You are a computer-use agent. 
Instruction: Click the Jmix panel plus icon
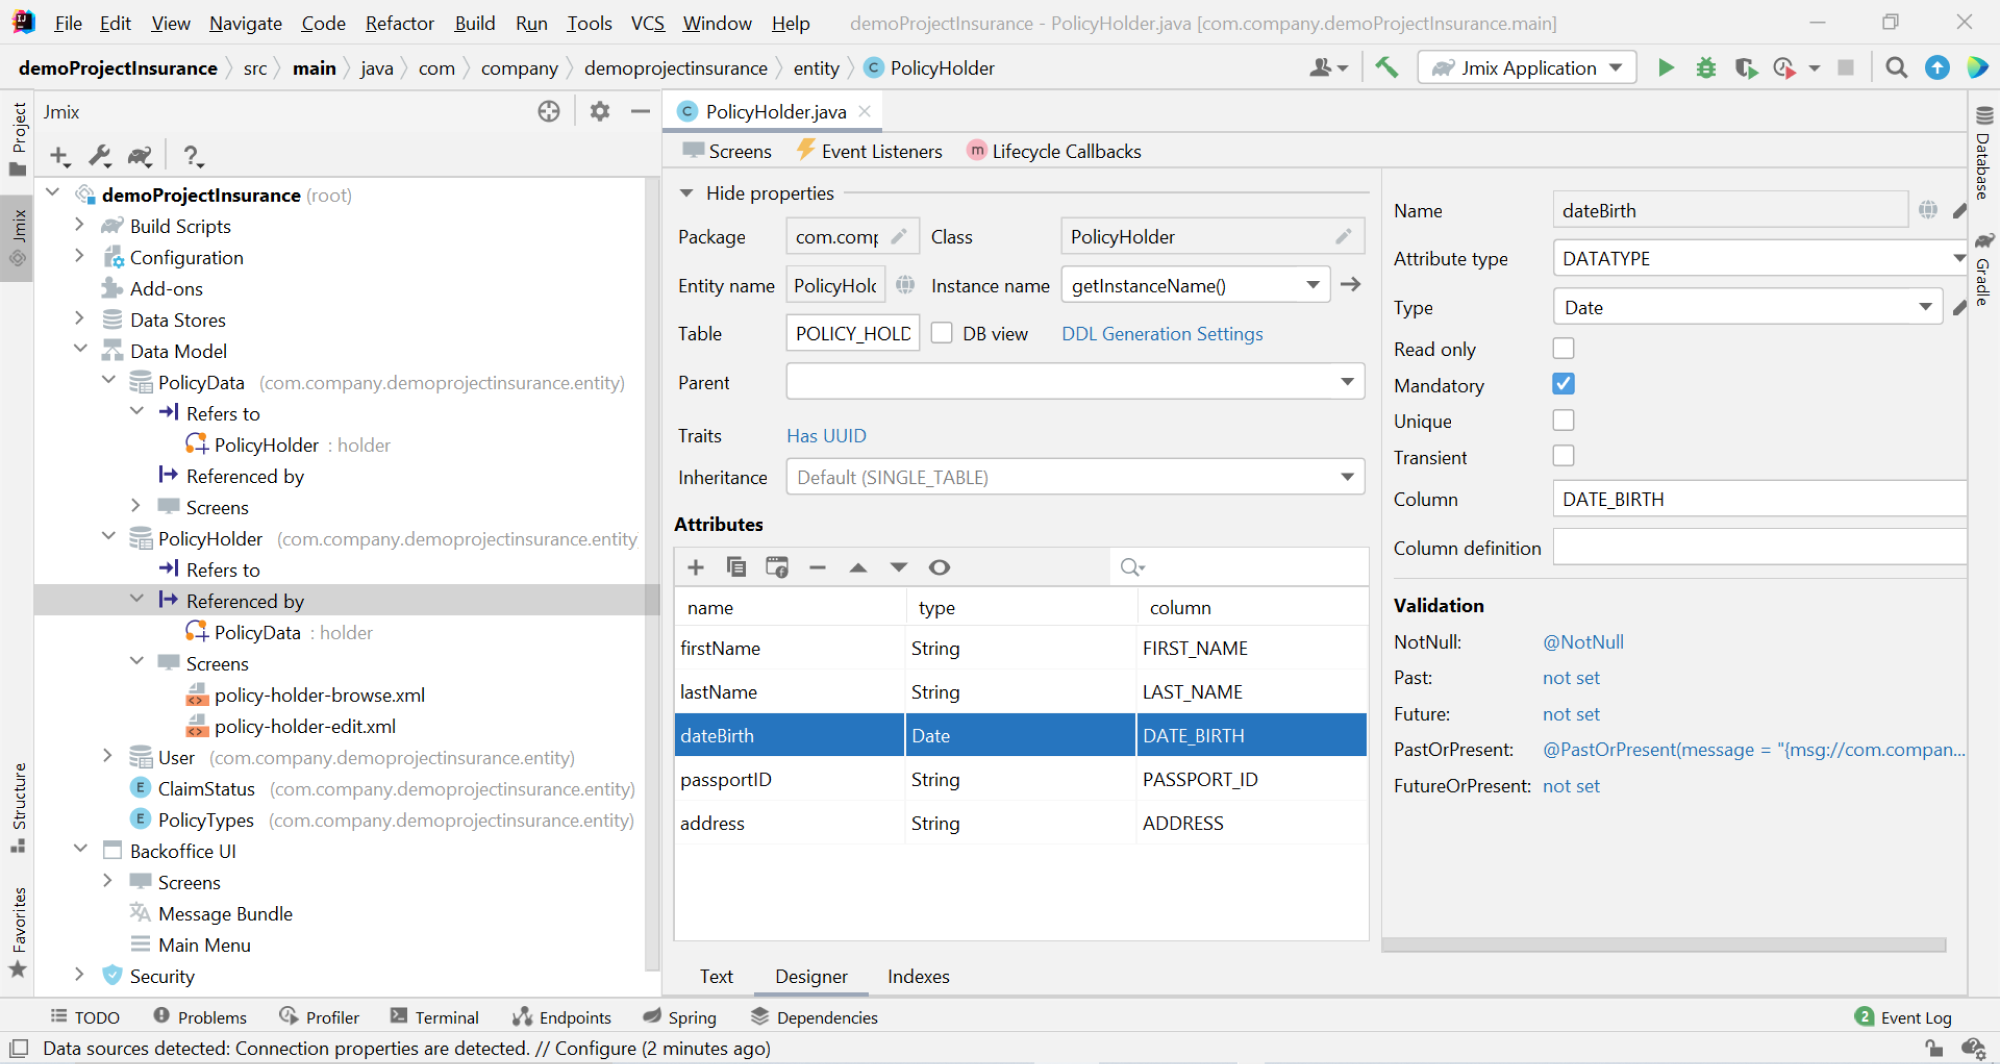59,156
